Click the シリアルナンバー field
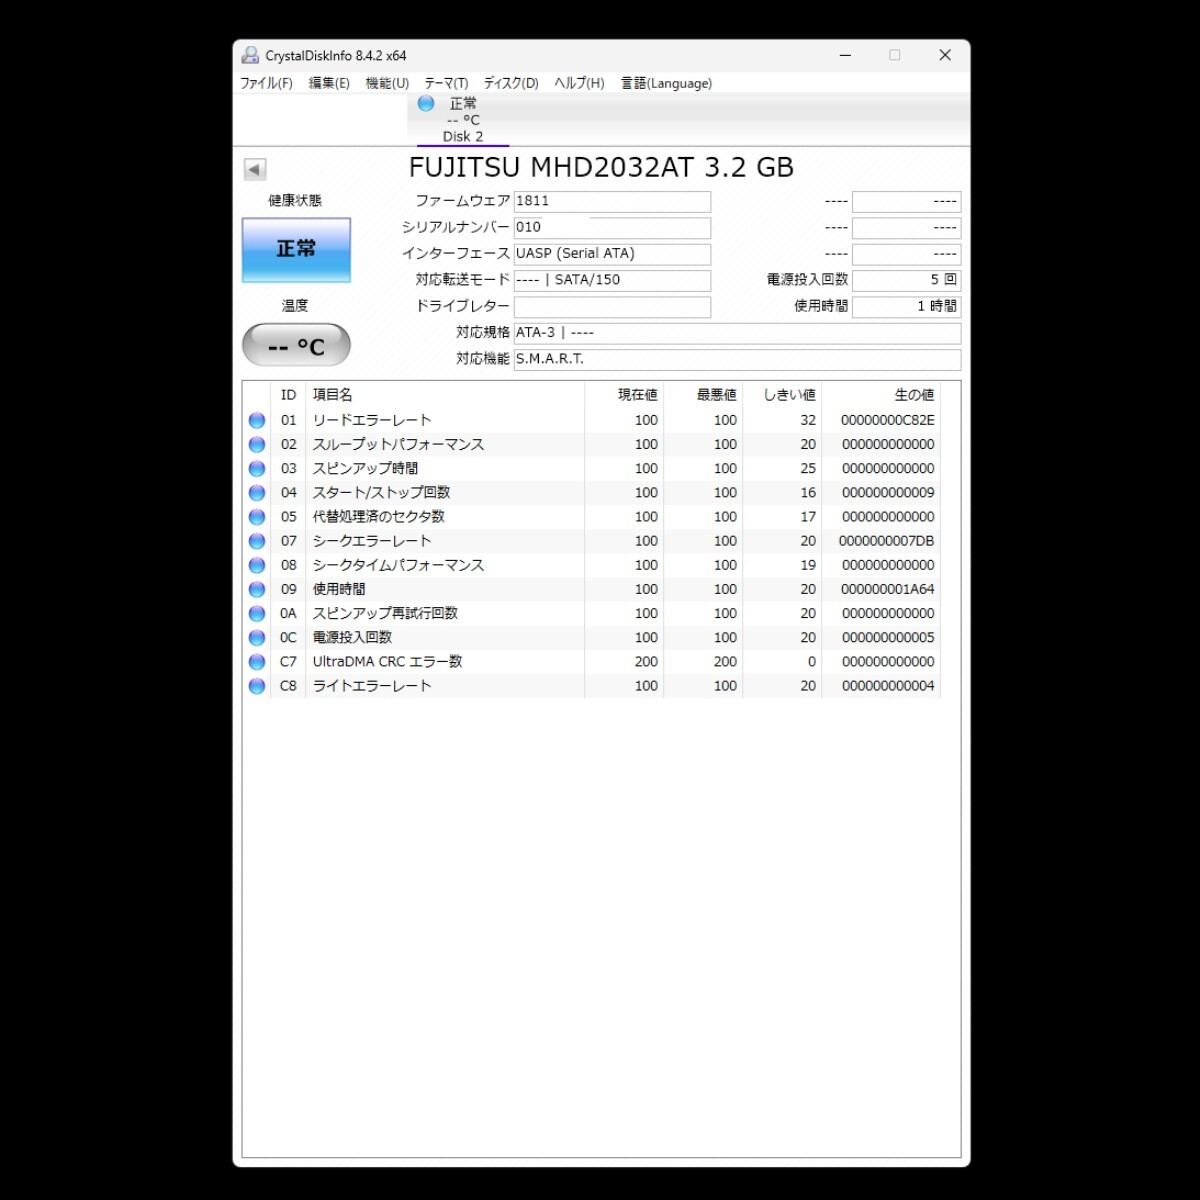This screenshot has height=1200, width=1200. [x=612, y=228]
